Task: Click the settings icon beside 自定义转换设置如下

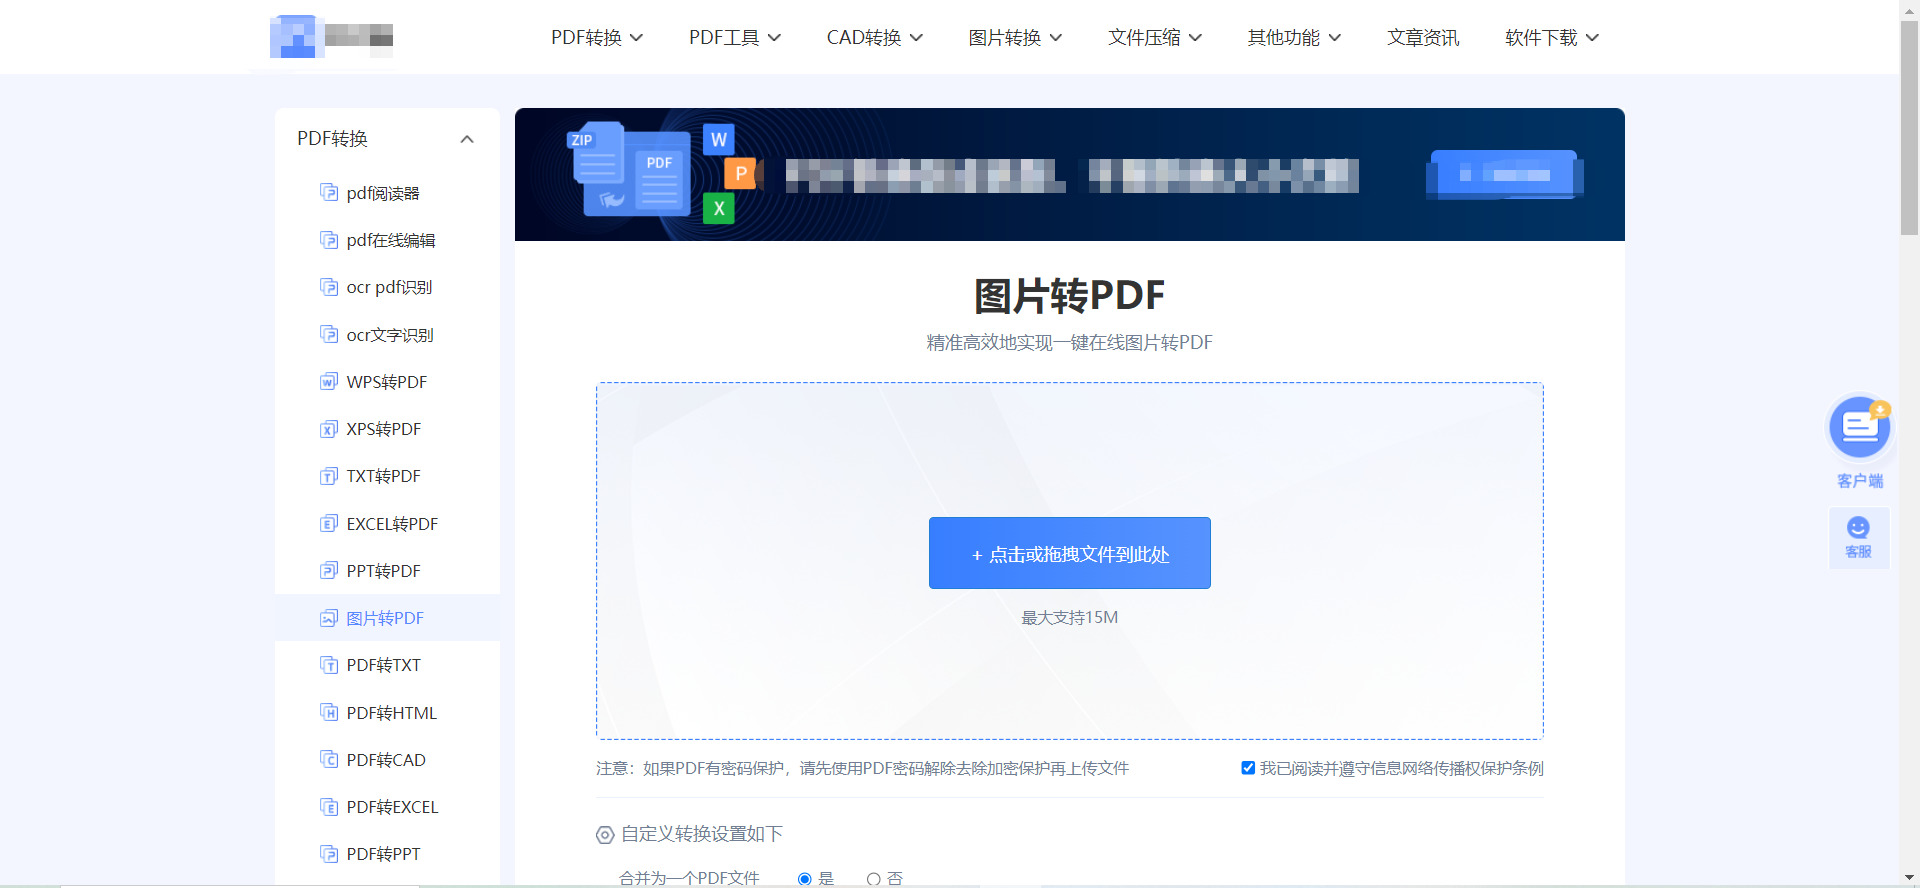Action: tap(605, 835)
